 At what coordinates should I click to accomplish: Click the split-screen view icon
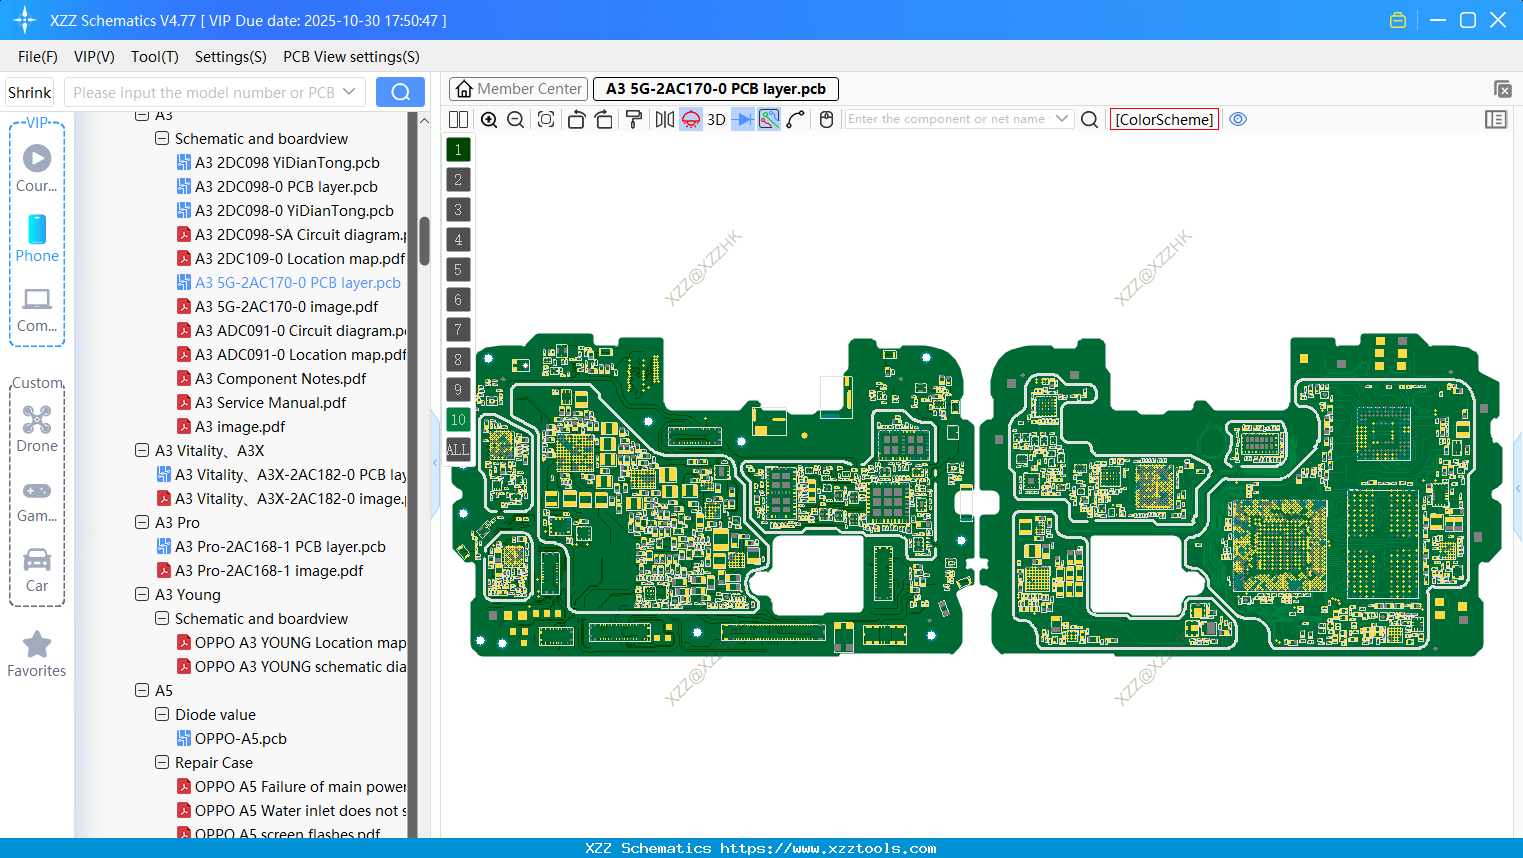coord(458,119)
